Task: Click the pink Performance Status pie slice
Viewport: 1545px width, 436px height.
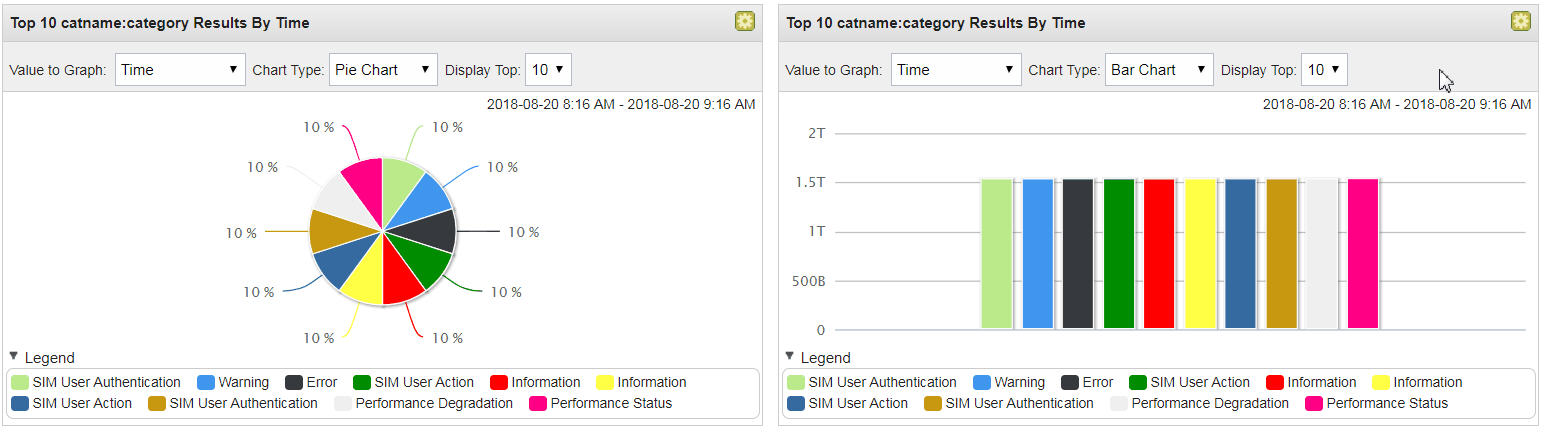Action: pos(364,180)
